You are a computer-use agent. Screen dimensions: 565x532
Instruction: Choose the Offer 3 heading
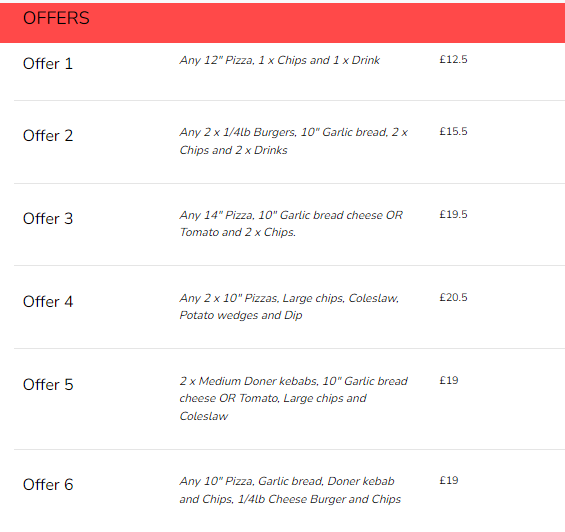tap(48, 219)
